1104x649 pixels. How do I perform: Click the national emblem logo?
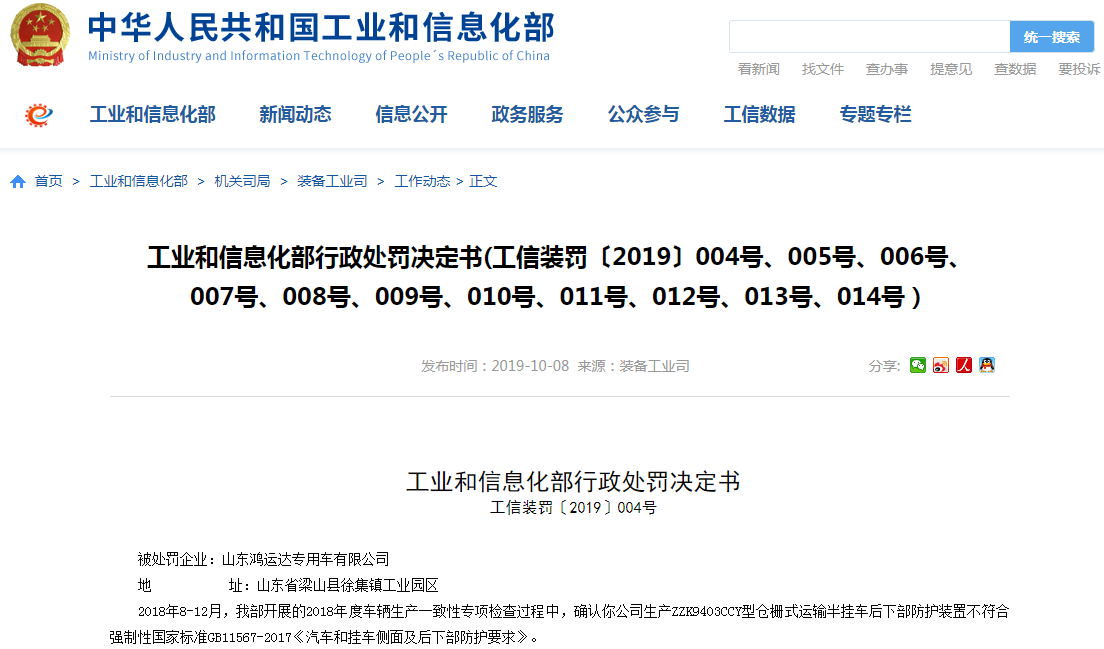(40, 35)
